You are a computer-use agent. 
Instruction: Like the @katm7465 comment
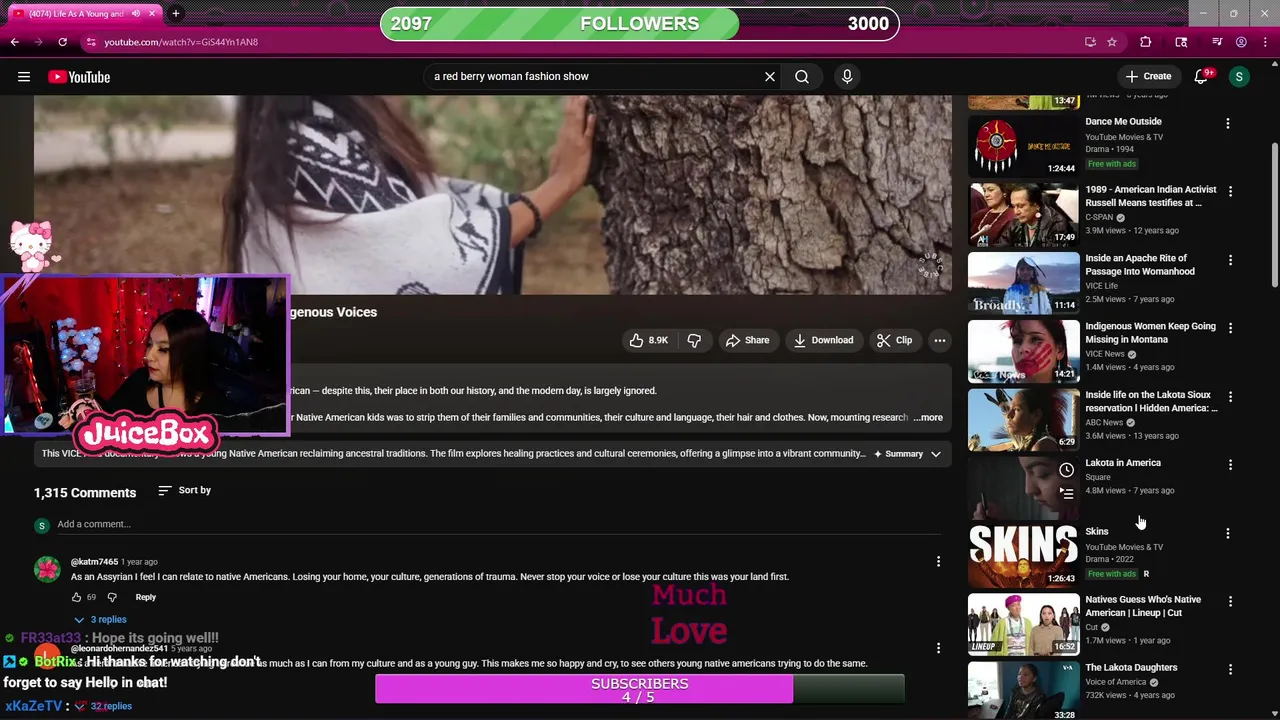coord(76,597)
